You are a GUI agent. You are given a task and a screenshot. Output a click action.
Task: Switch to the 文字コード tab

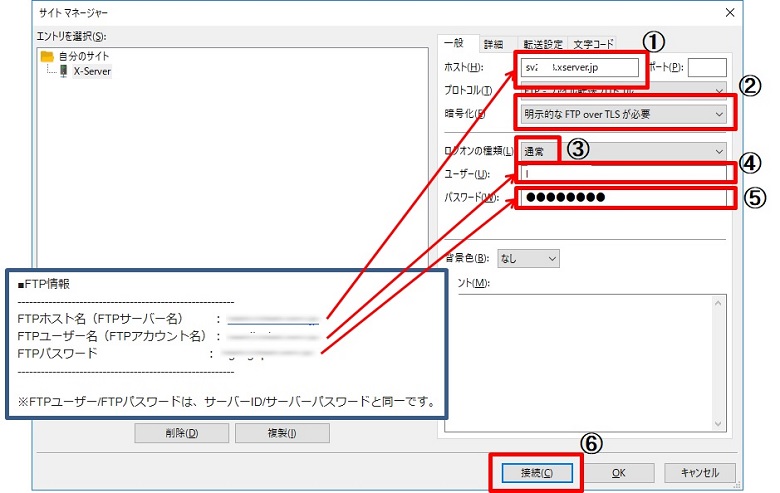tap(593, 45)
